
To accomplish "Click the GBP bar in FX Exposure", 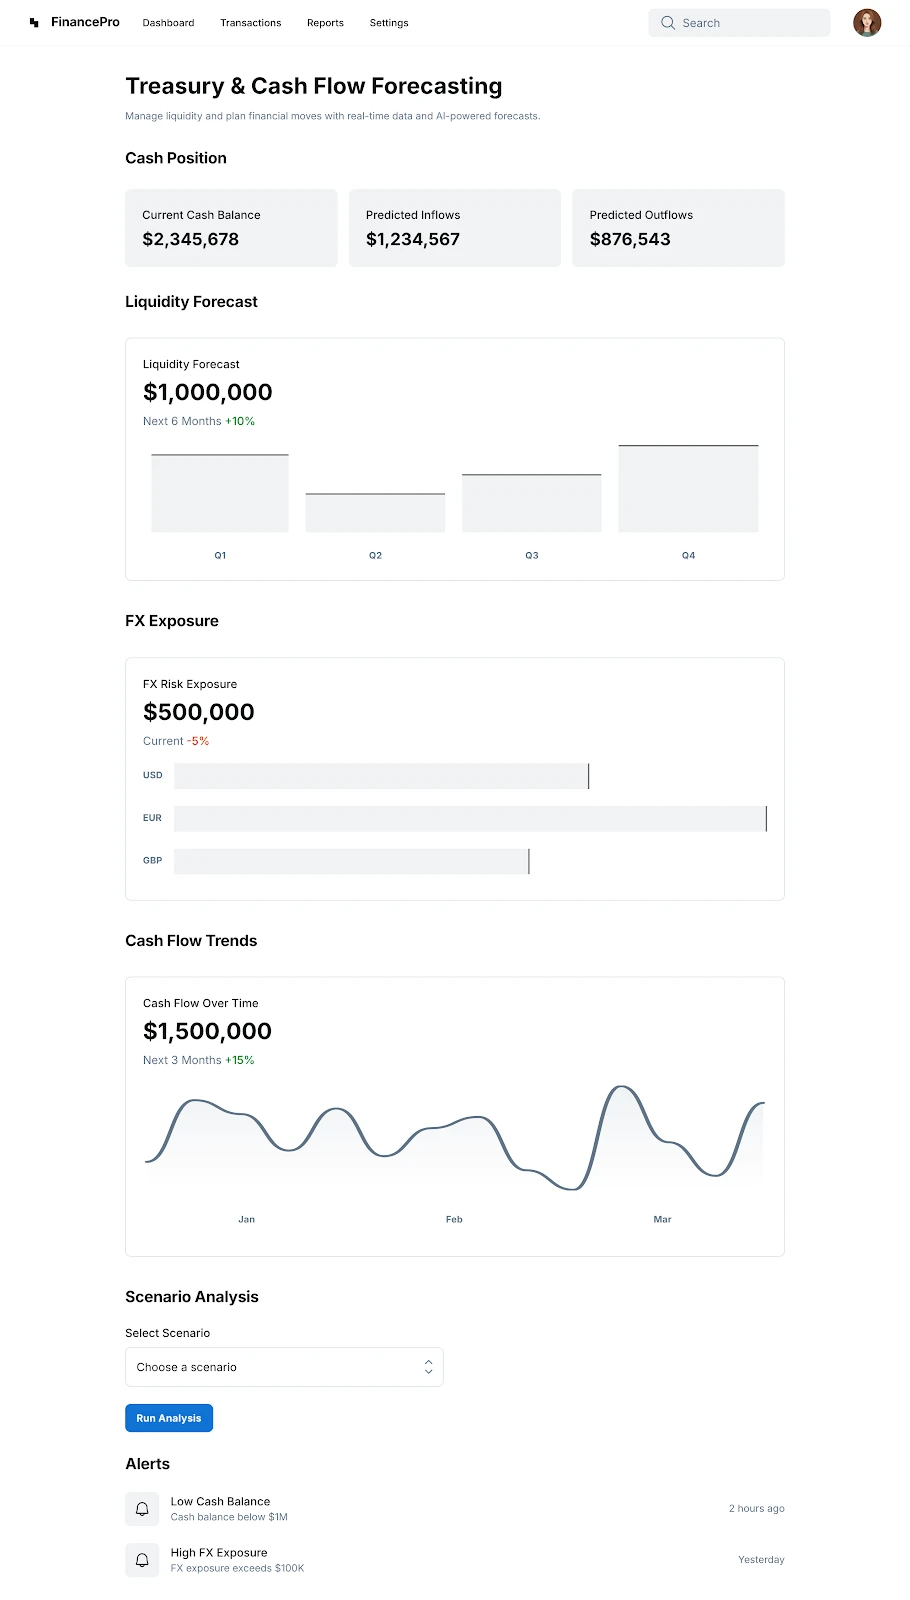I will point(351,861).
